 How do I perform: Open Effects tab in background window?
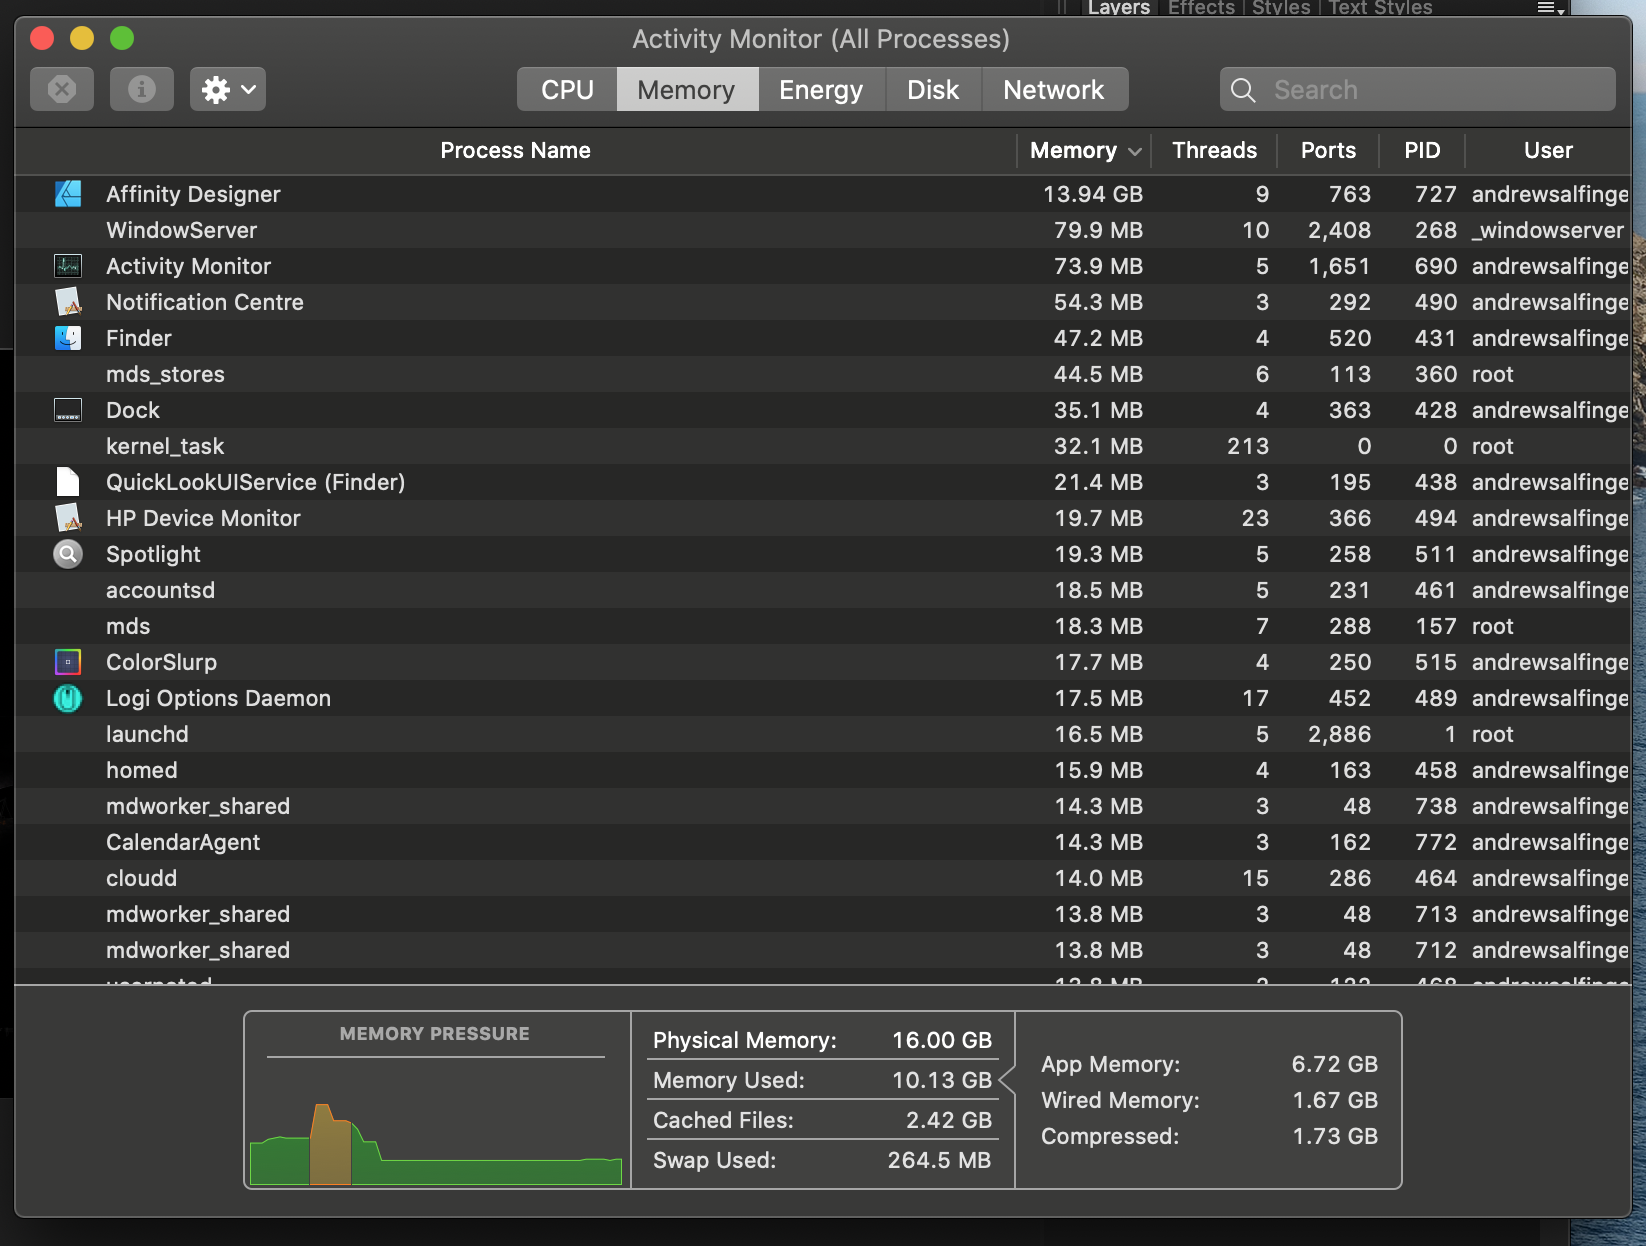tap(1202, 8)
